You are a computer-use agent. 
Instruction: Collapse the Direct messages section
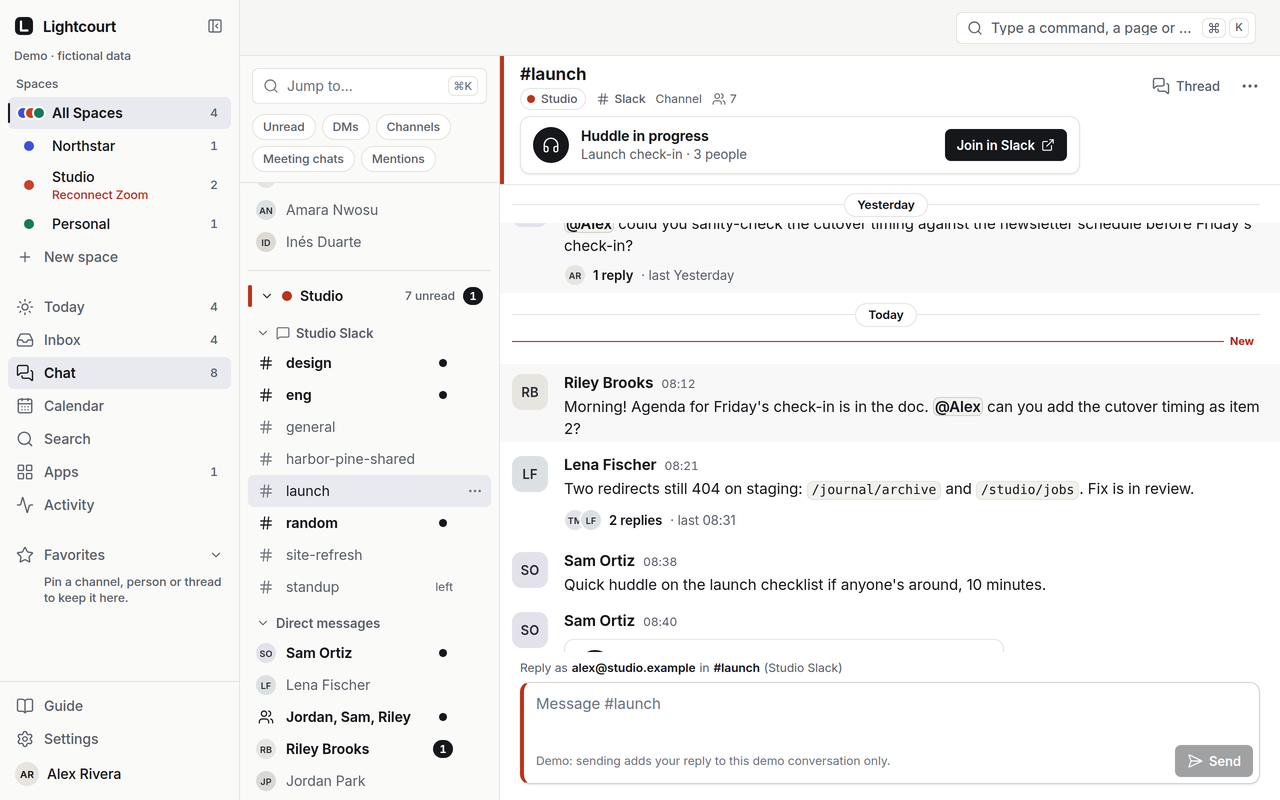pyautogui.click(x=263, y=623)
